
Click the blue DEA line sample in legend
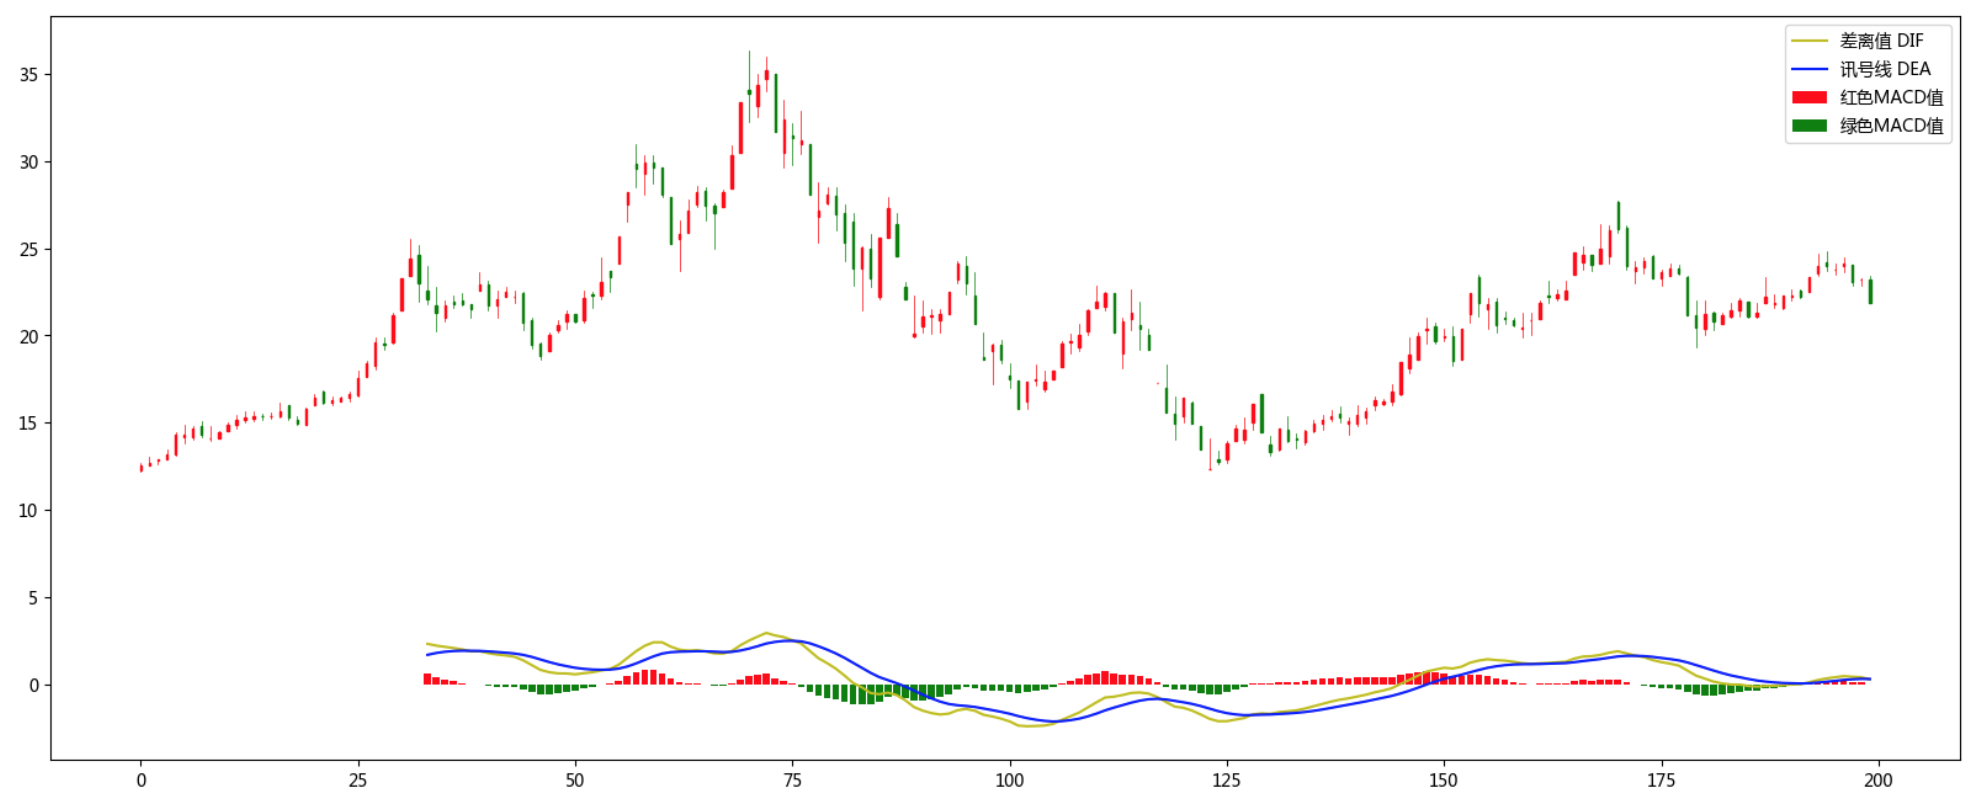tap(1809, 69)
